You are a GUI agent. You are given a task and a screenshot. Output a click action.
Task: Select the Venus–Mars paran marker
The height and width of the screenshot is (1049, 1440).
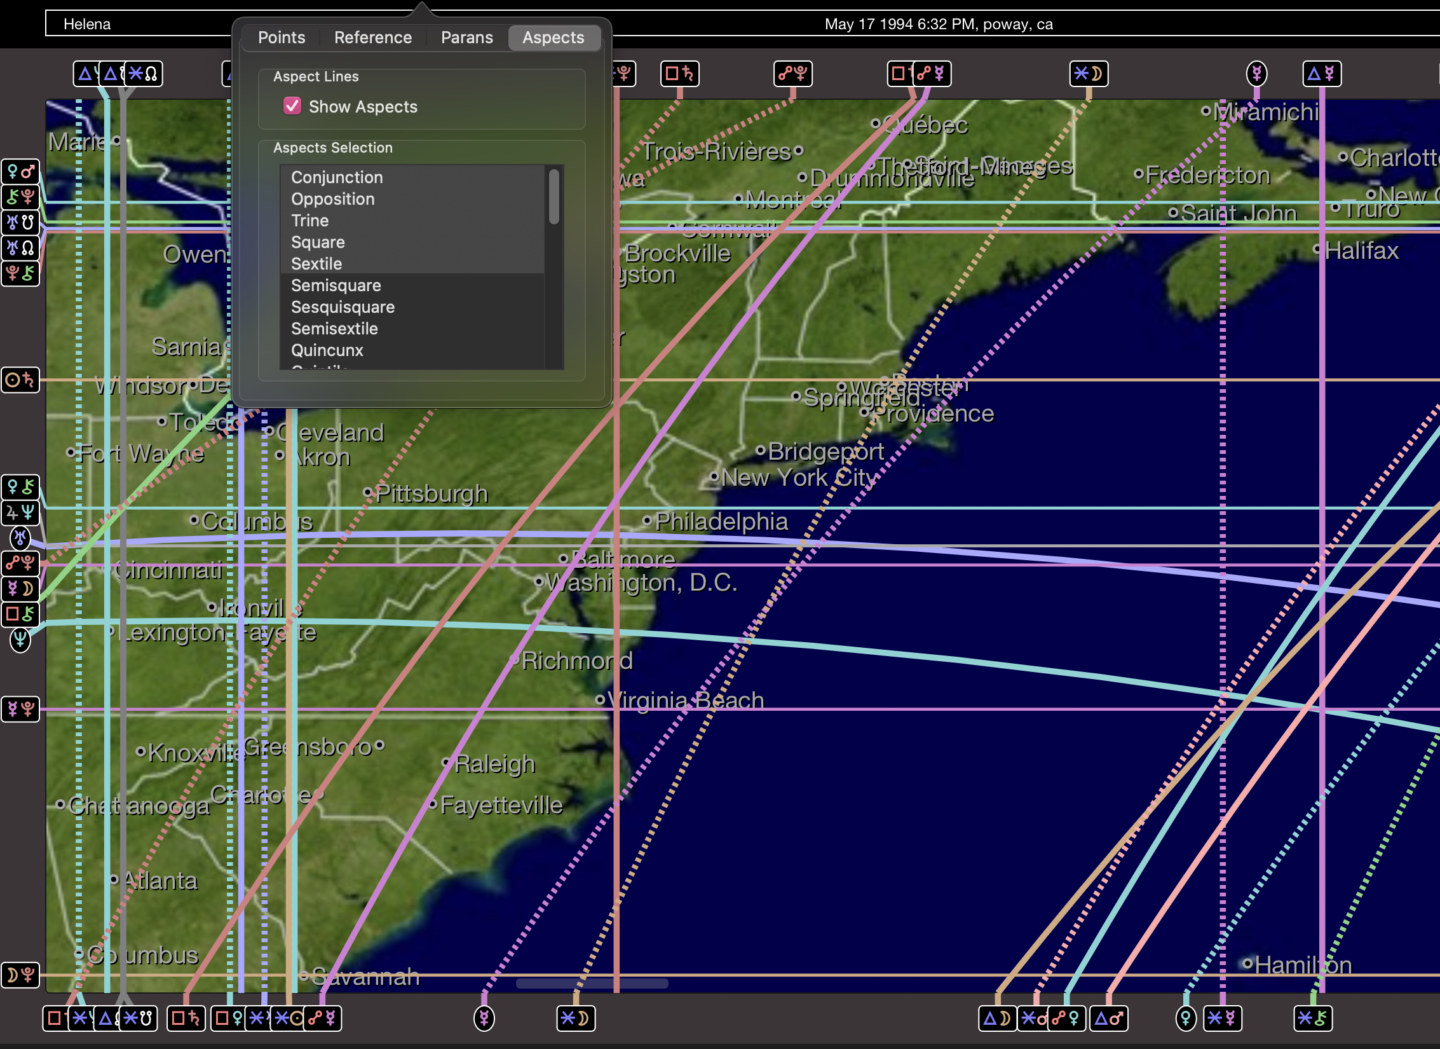[20, 172]
